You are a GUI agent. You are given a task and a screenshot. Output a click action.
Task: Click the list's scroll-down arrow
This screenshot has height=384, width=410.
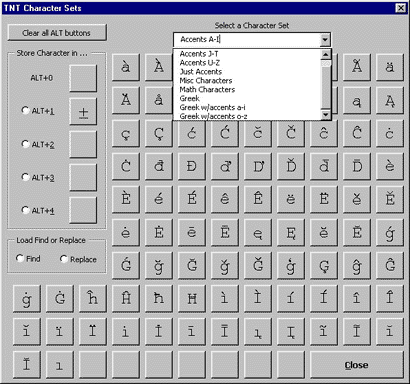(326, 115)
